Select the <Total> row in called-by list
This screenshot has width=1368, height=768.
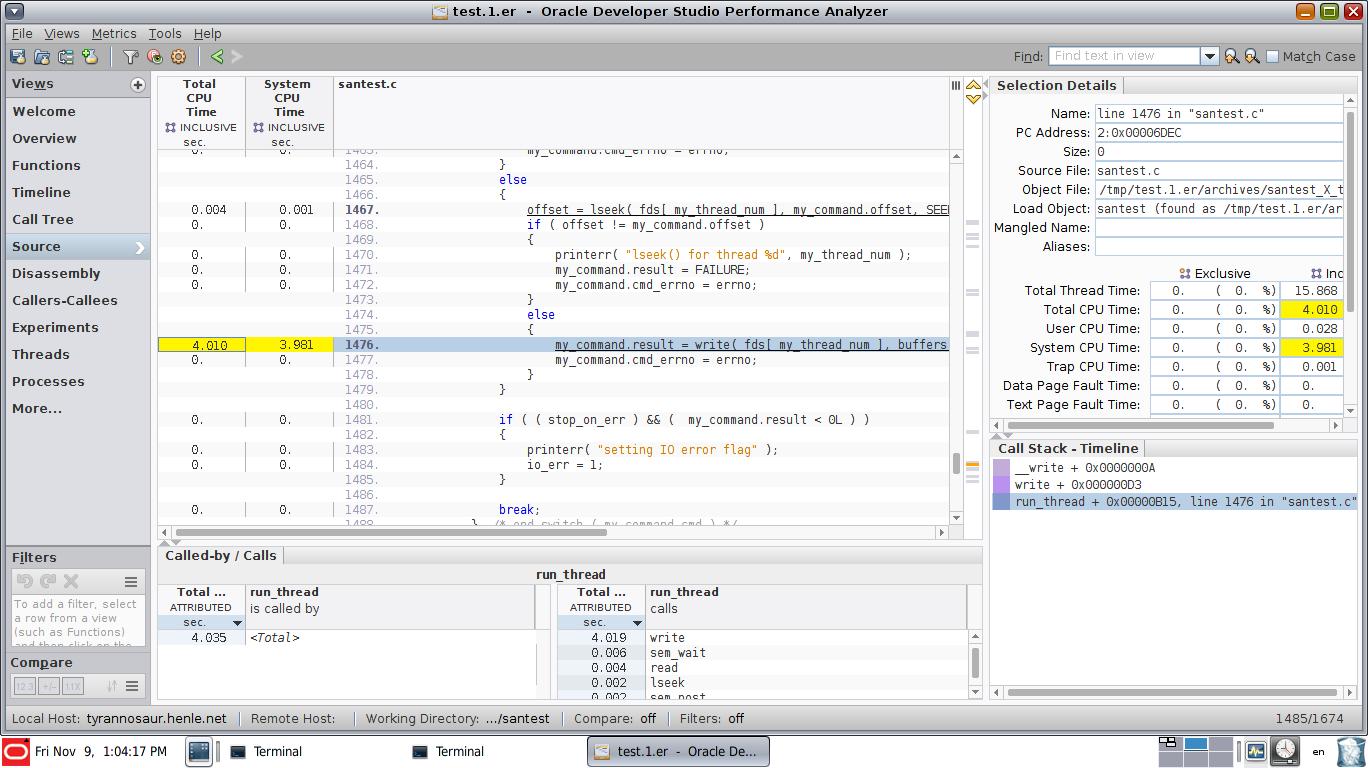[346, 638]
